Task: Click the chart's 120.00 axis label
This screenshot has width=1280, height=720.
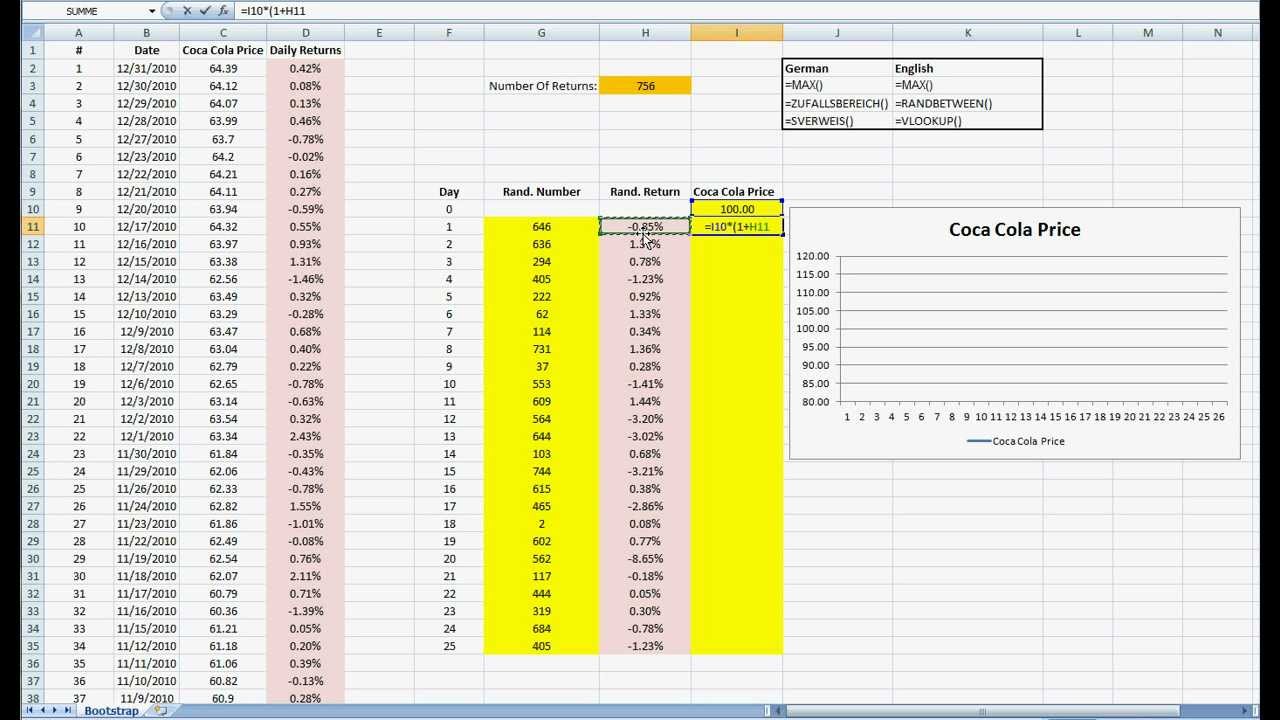Action: [813, 256]
